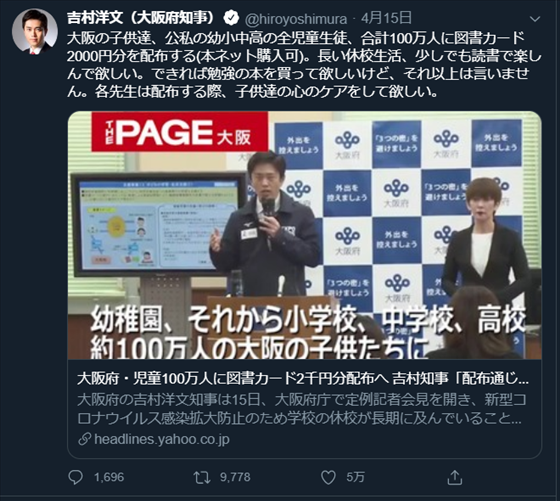View the 9,778 retweets count
This screenshot has width=560, height=501.
click(235, 477)
